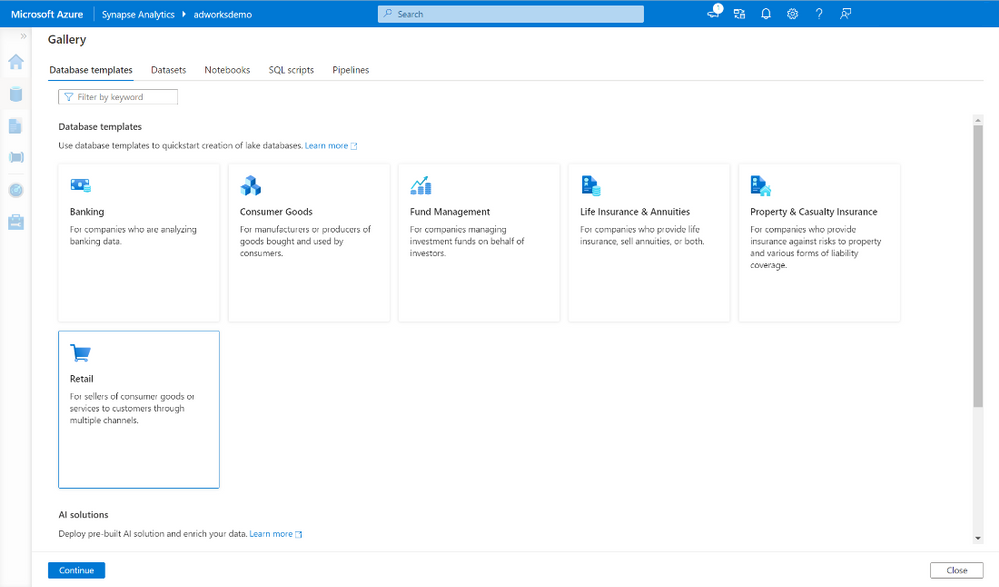Open the help question mark icon
999x587 pixels.
pos(819,14)
